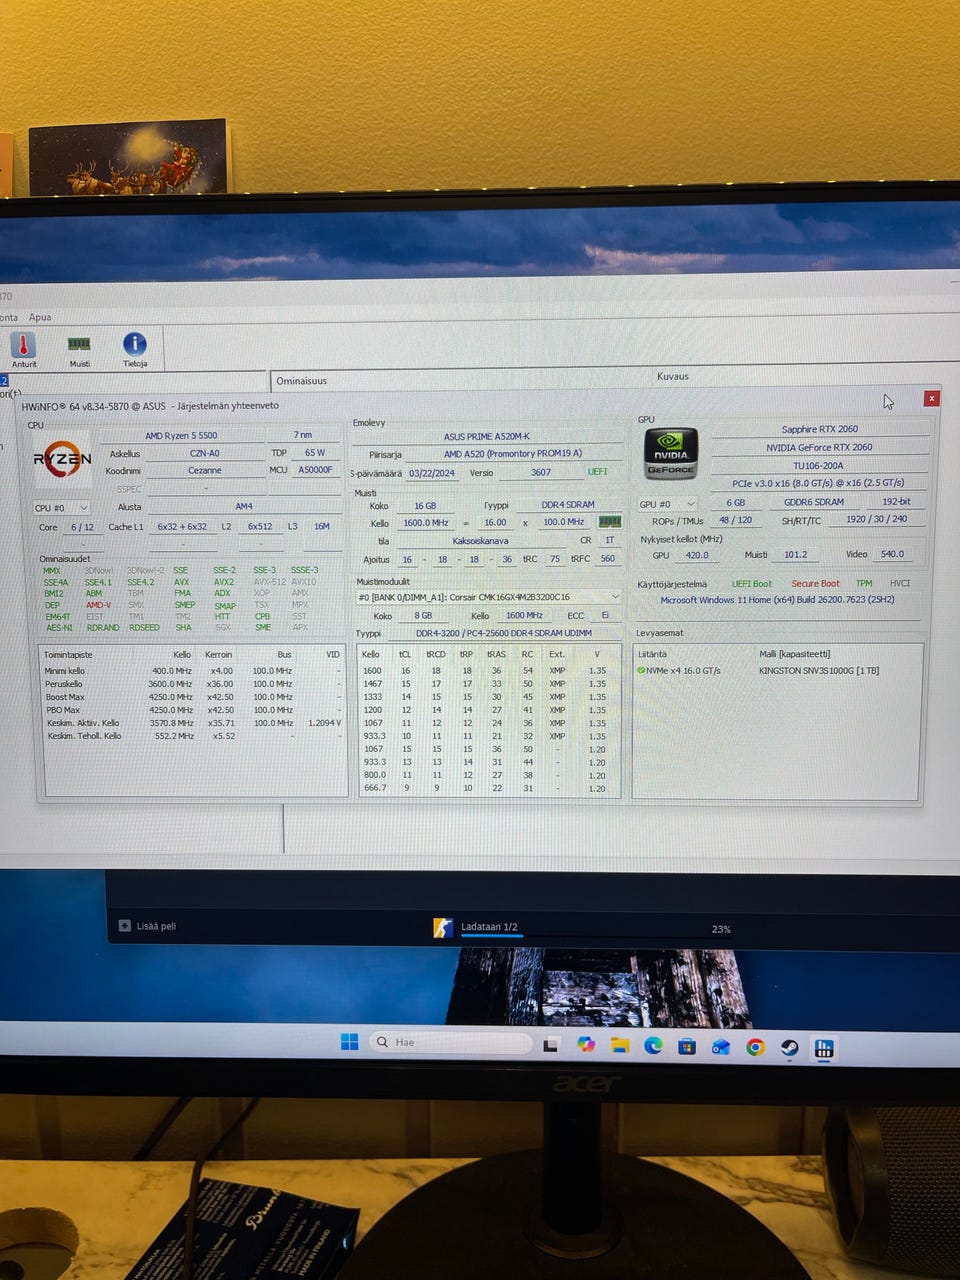Click the 192-bit bus width field
This screenshot has width=960, height=1280.
point(896,501)
